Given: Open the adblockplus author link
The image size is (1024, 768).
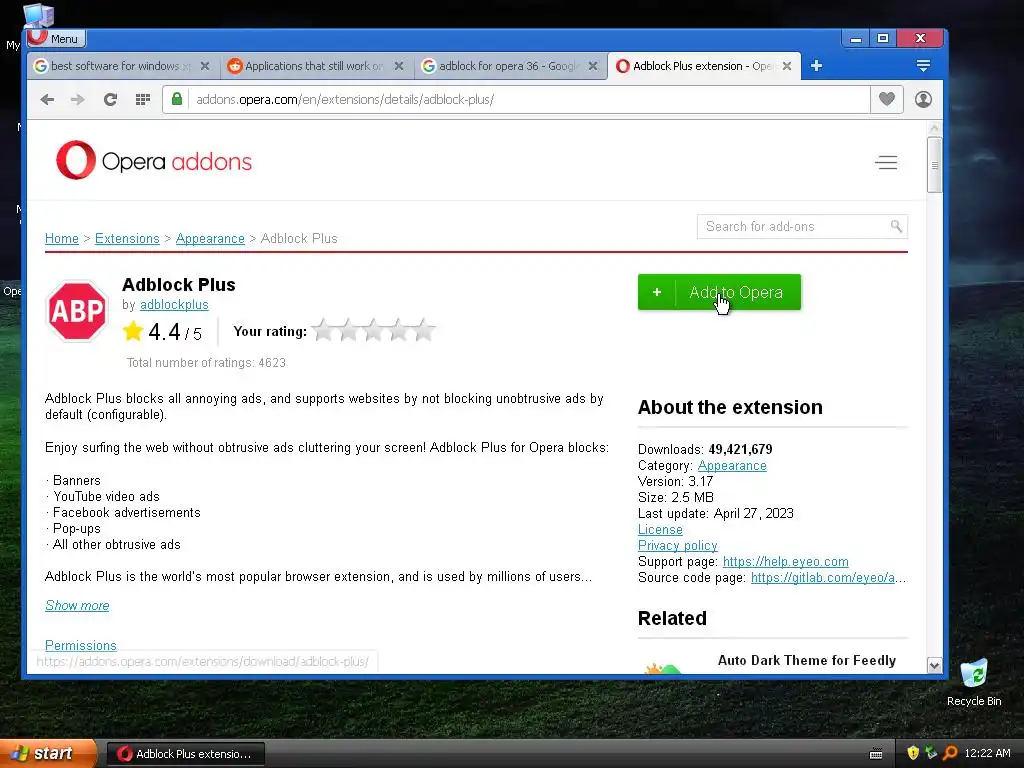Looking at the screenshot, I should click(x=174, y=305).
